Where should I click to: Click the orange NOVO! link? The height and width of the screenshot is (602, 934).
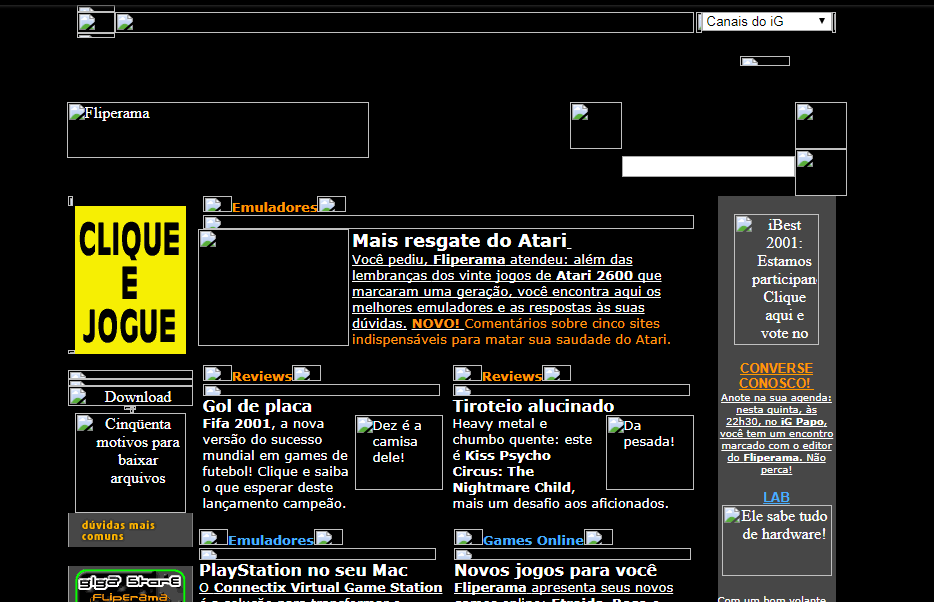pos(436,323)
